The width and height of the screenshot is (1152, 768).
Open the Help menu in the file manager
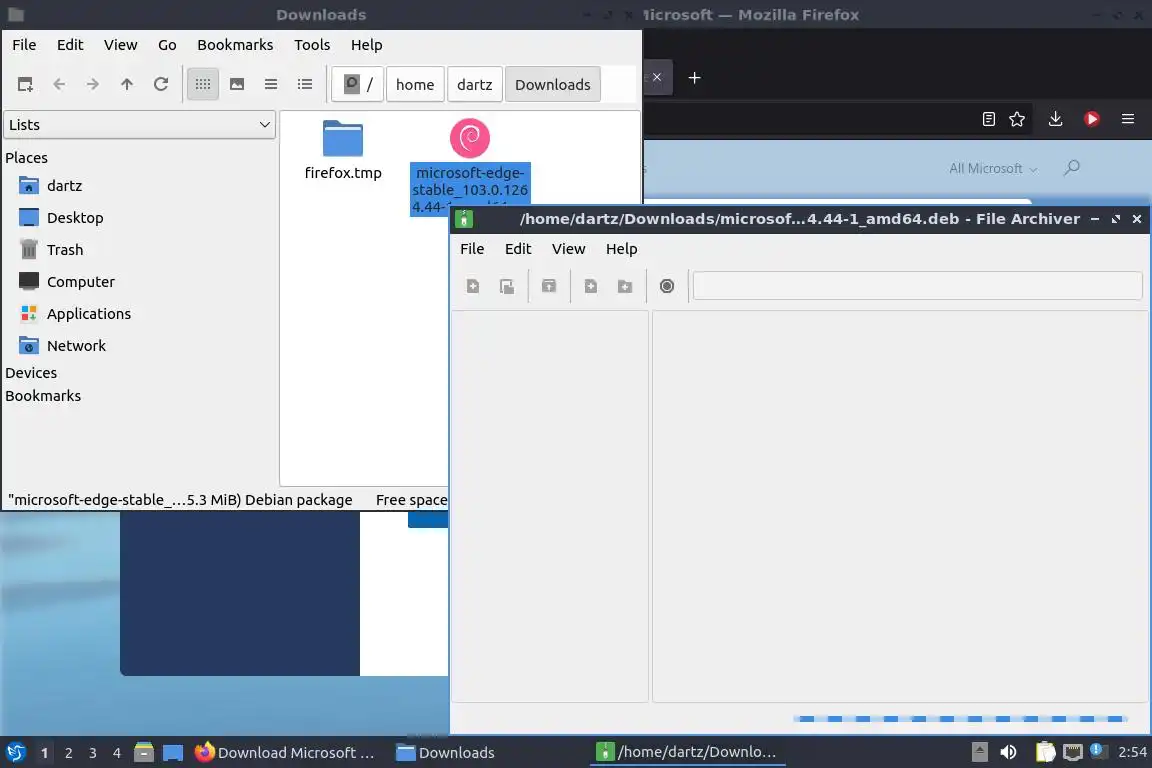tap(367, 45)
